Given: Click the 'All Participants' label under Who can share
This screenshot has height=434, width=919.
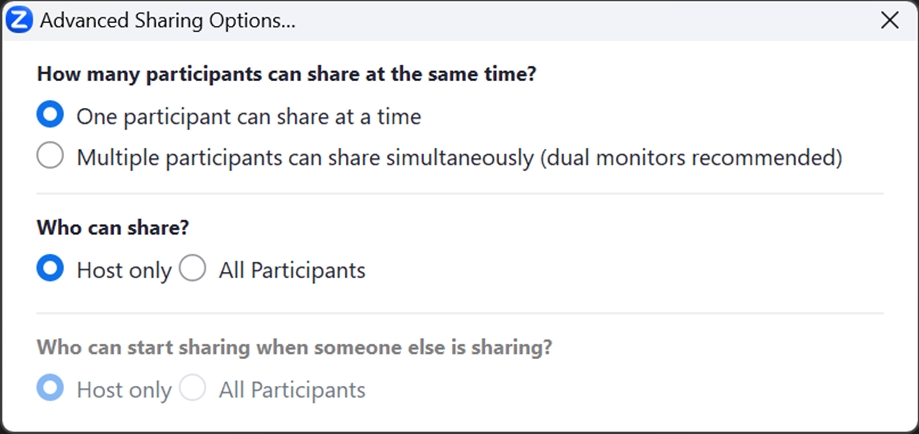Looking at the screenshot, I should click(x=292, y=270).
